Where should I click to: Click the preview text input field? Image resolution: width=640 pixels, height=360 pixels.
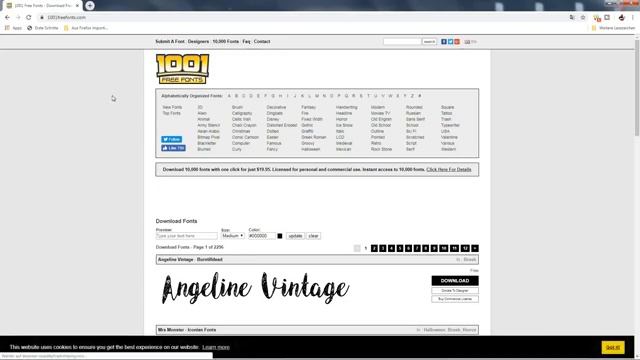187,236
